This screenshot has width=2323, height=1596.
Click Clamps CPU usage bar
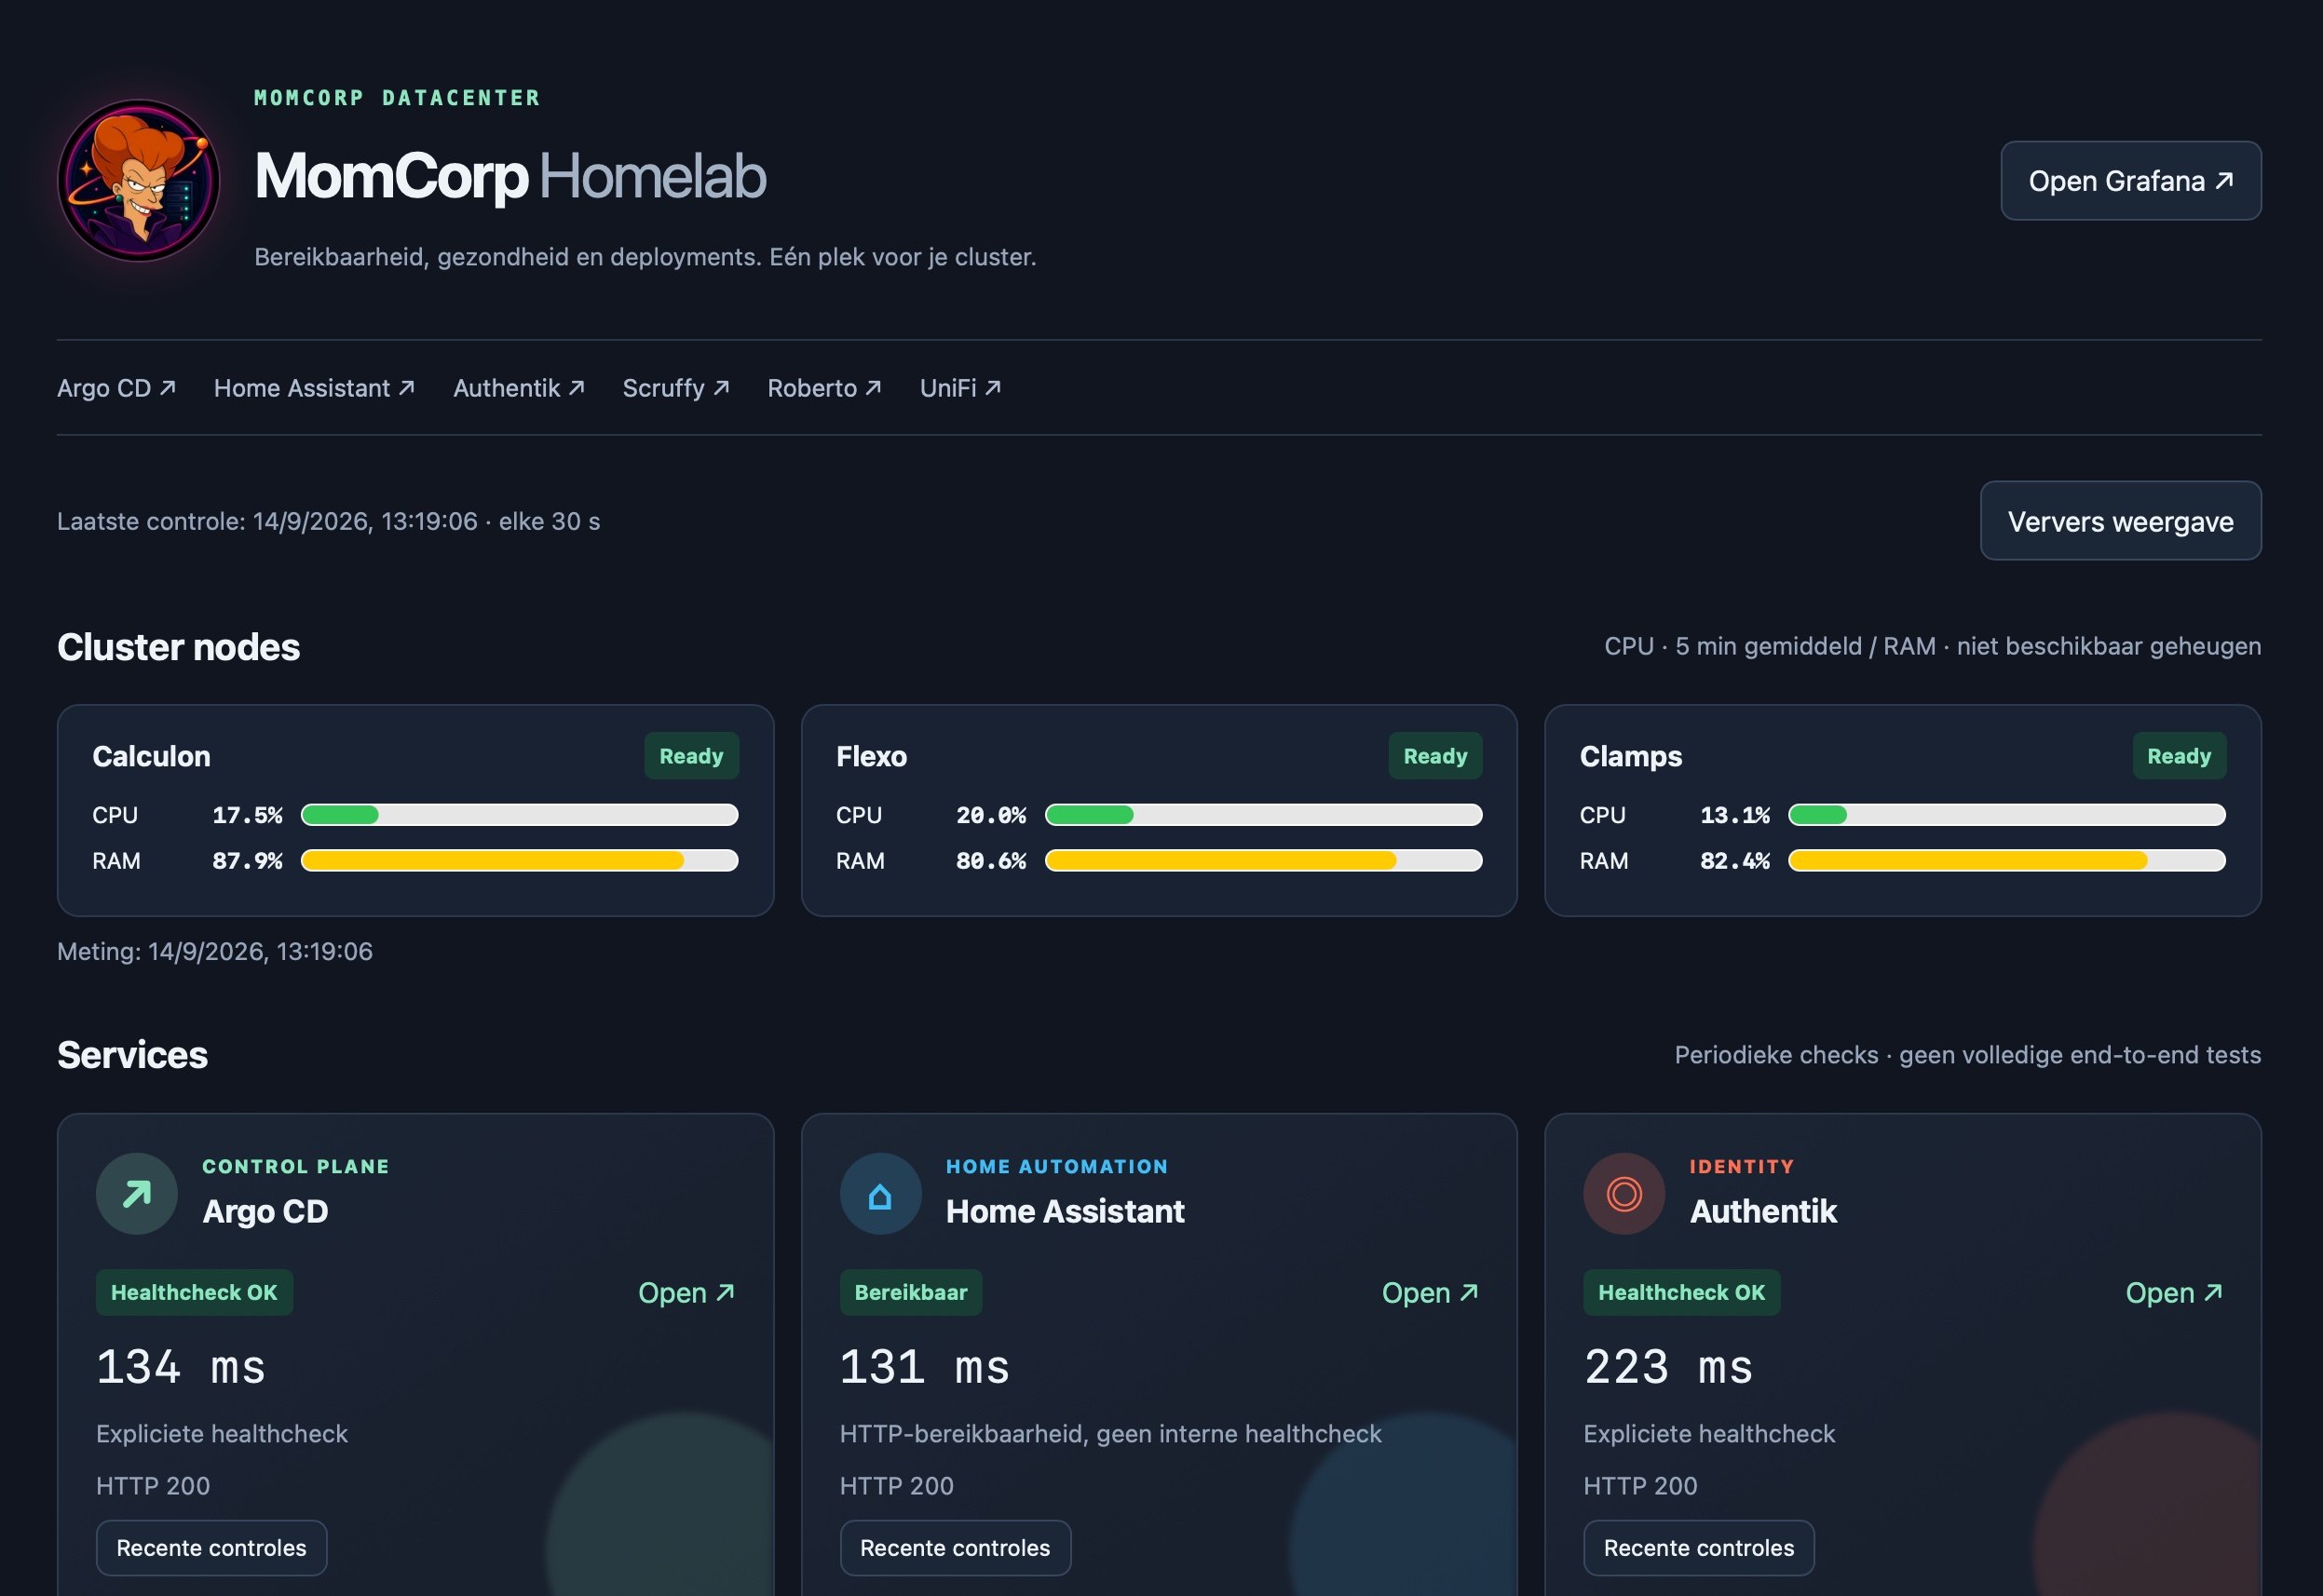(2007, 815)
